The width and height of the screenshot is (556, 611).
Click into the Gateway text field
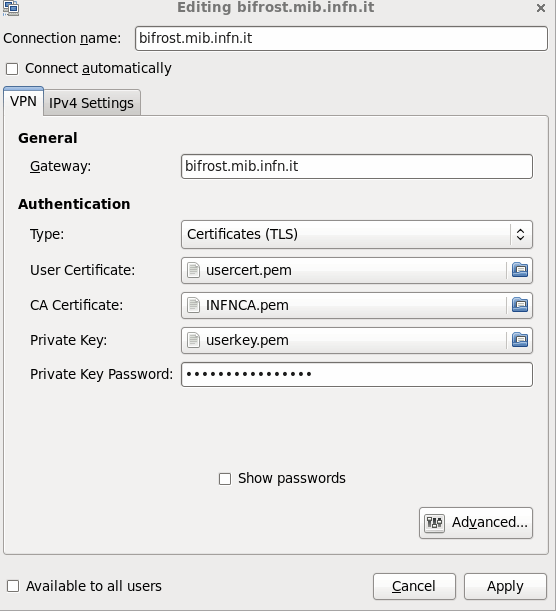coord(357,166)
